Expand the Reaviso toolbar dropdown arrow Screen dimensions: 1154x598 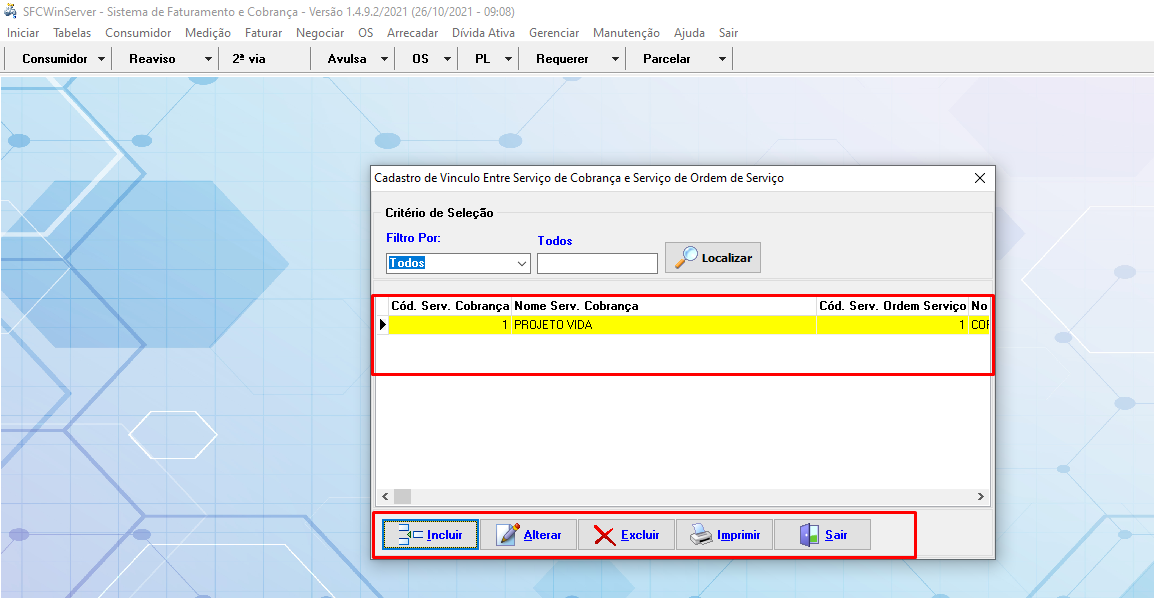pos(208,59)
